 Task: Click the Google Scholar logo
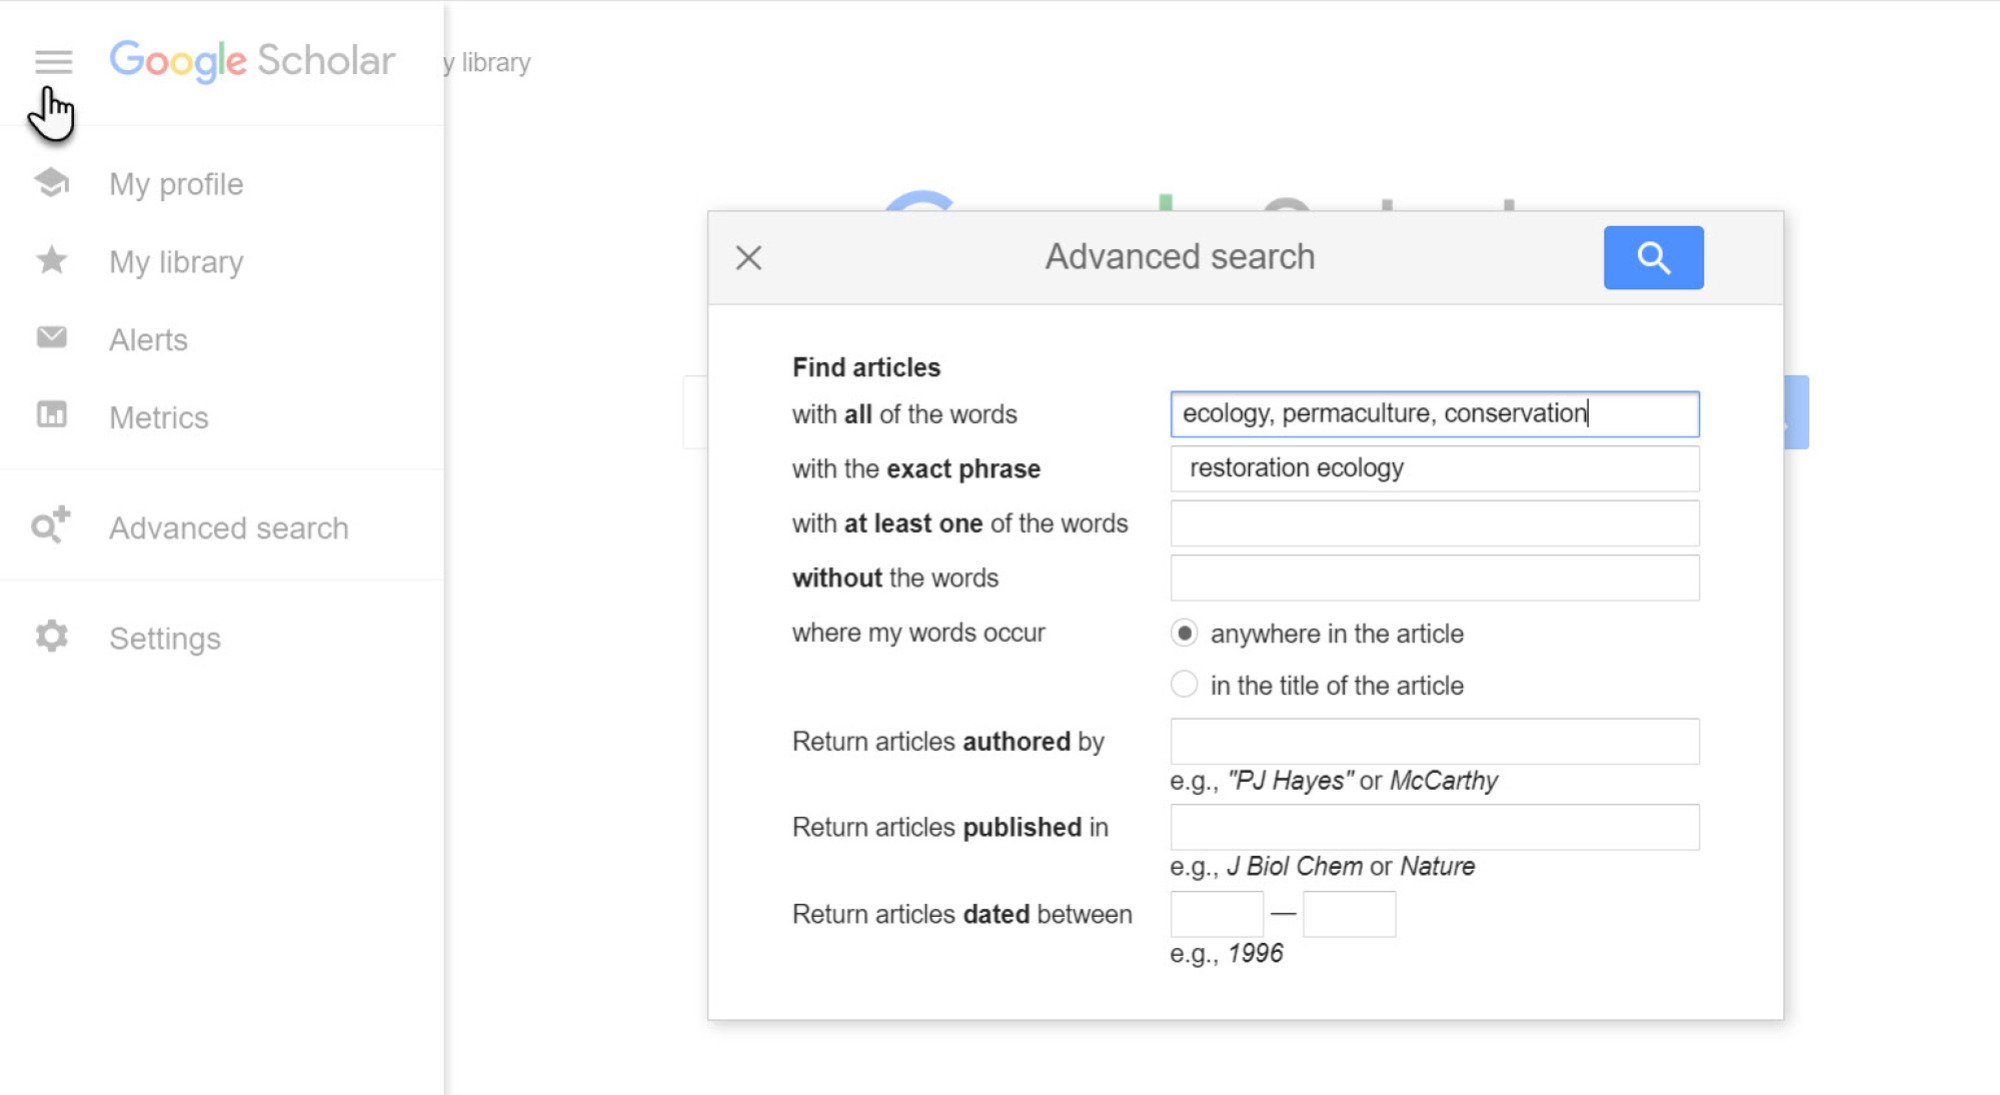click(252, 61)
